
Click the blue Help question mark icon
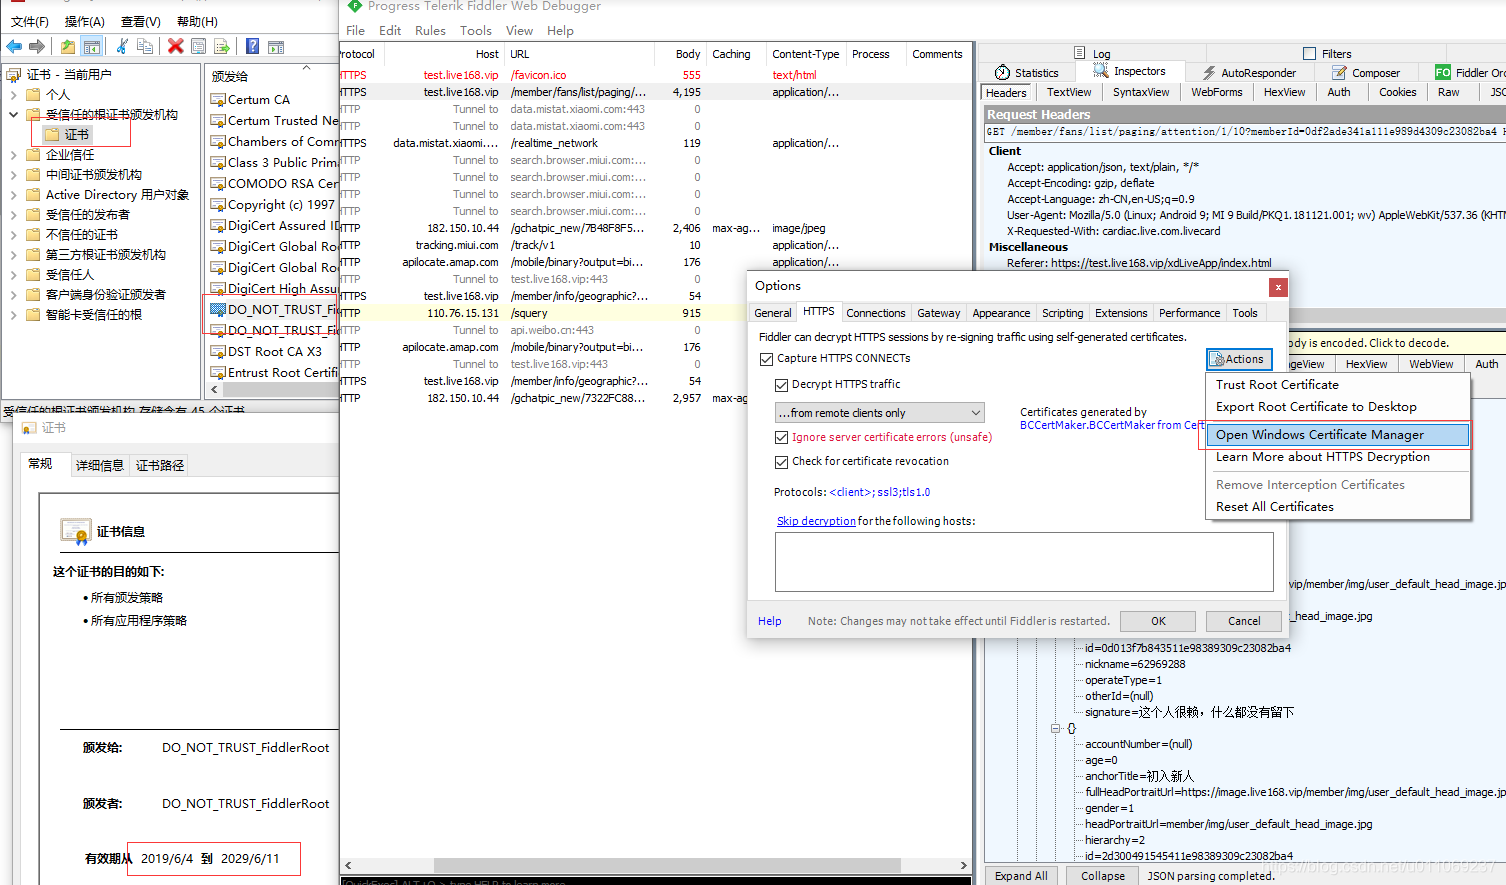click(252, 46)
